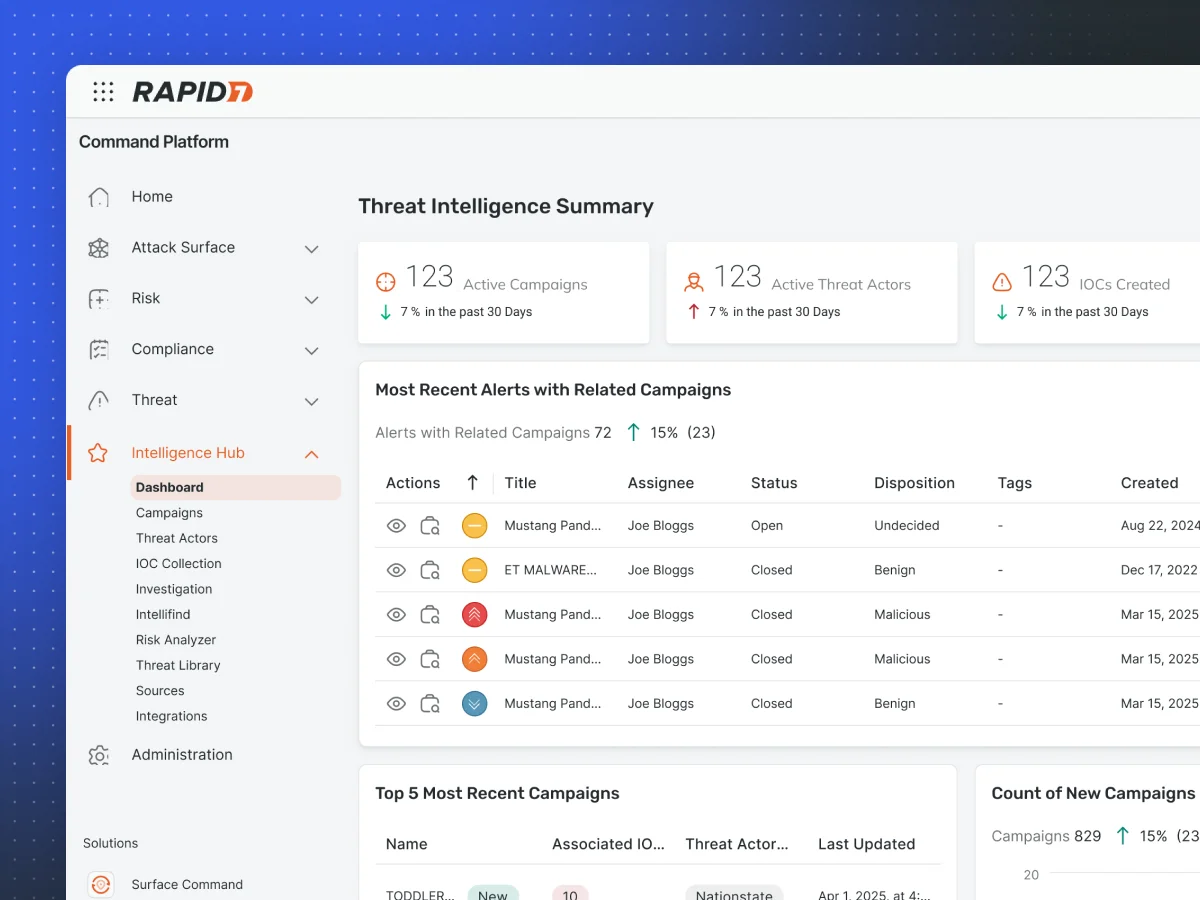Click the ET MALWARE... alert title

click(x=550, y=570)
